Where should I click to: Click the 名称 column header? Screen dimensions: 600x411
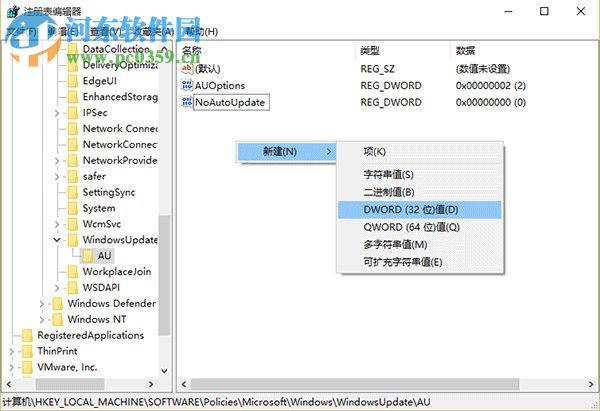[267, 51]
